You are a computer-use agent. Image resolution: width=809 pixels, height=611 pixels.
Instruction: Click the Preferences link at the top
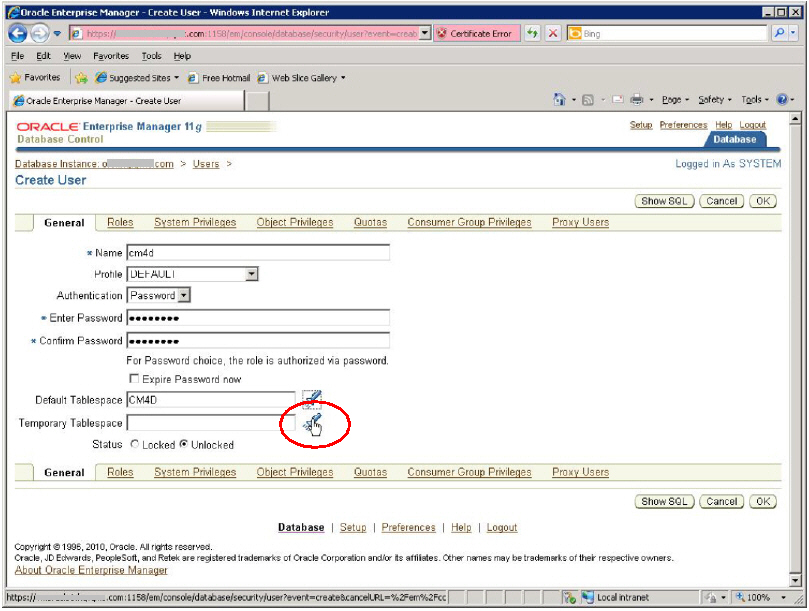[x=683, y=124]
